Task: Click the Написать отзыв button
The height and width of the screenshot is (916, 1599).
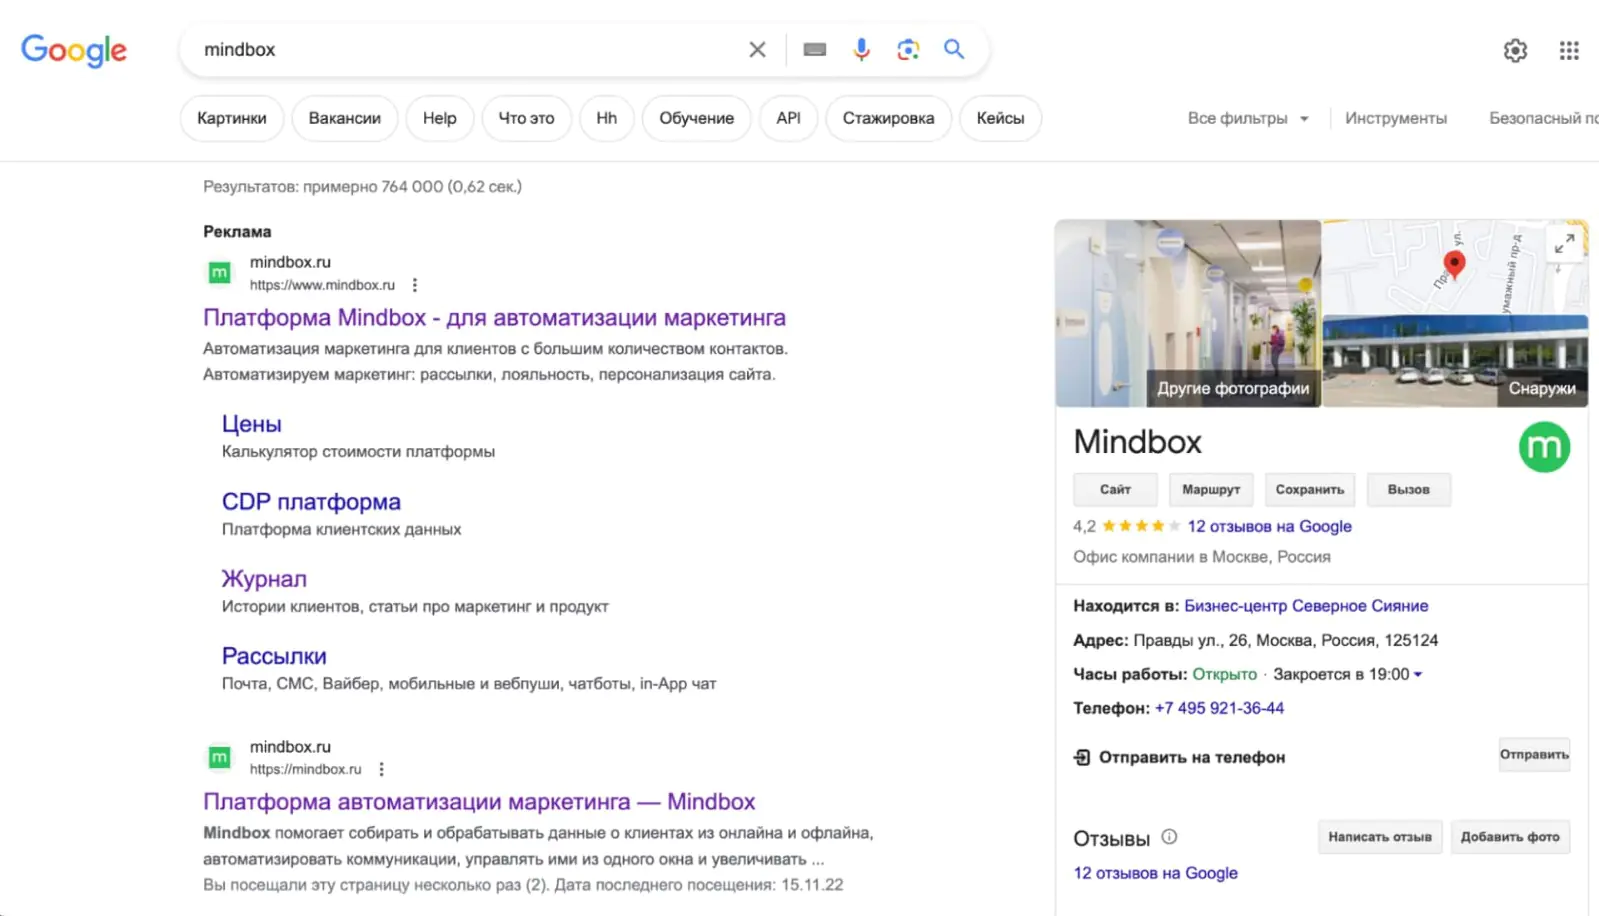Action: pos(1380,837)
